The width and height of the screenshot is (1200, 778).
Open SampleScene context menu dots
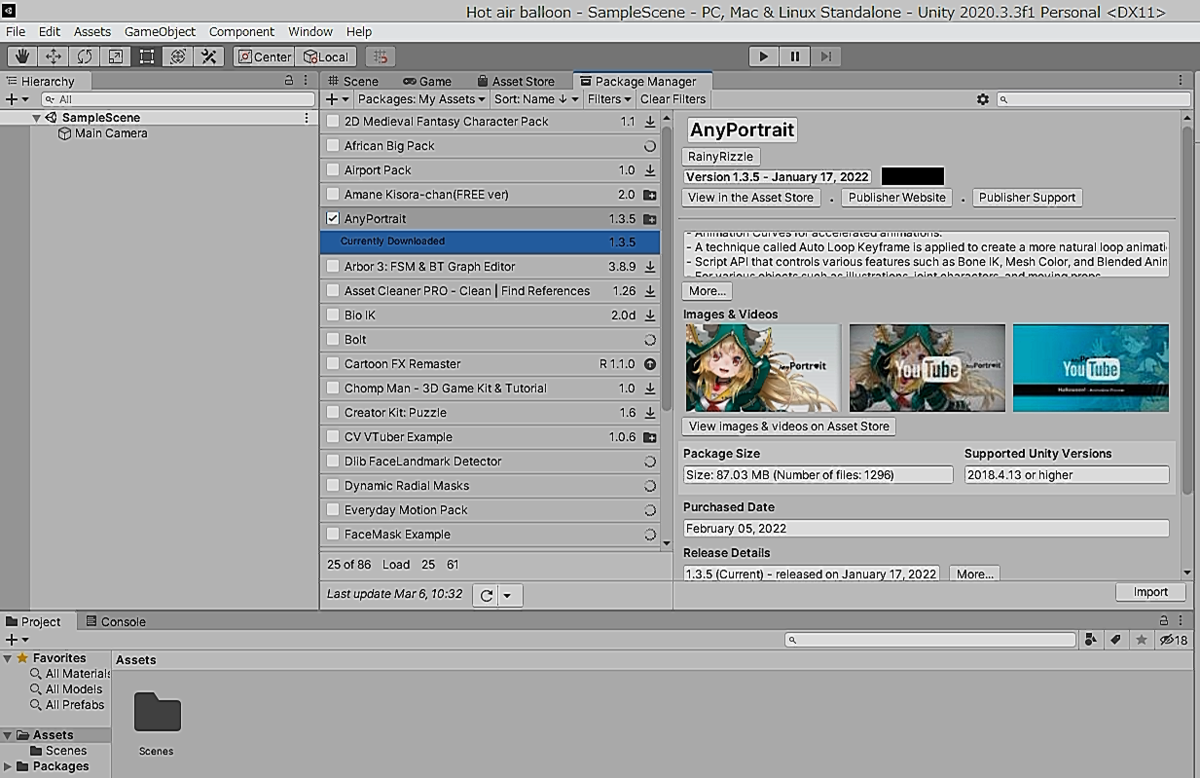[307, 117]
